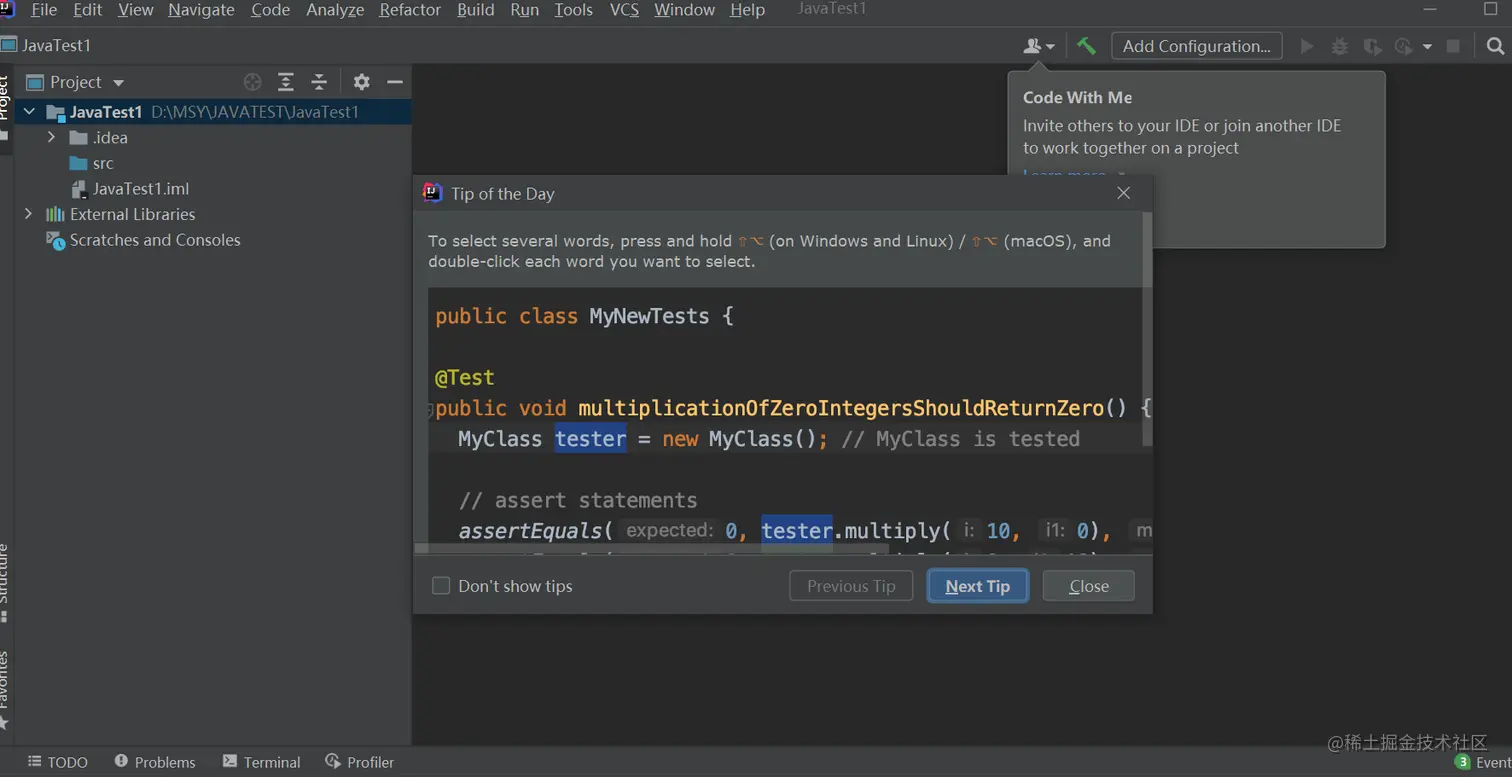This screenshot has height=777, width=1512.
Task: Click the Collapse All icon in Project panel
Action: pyautogui.click(x=319, y=82)
